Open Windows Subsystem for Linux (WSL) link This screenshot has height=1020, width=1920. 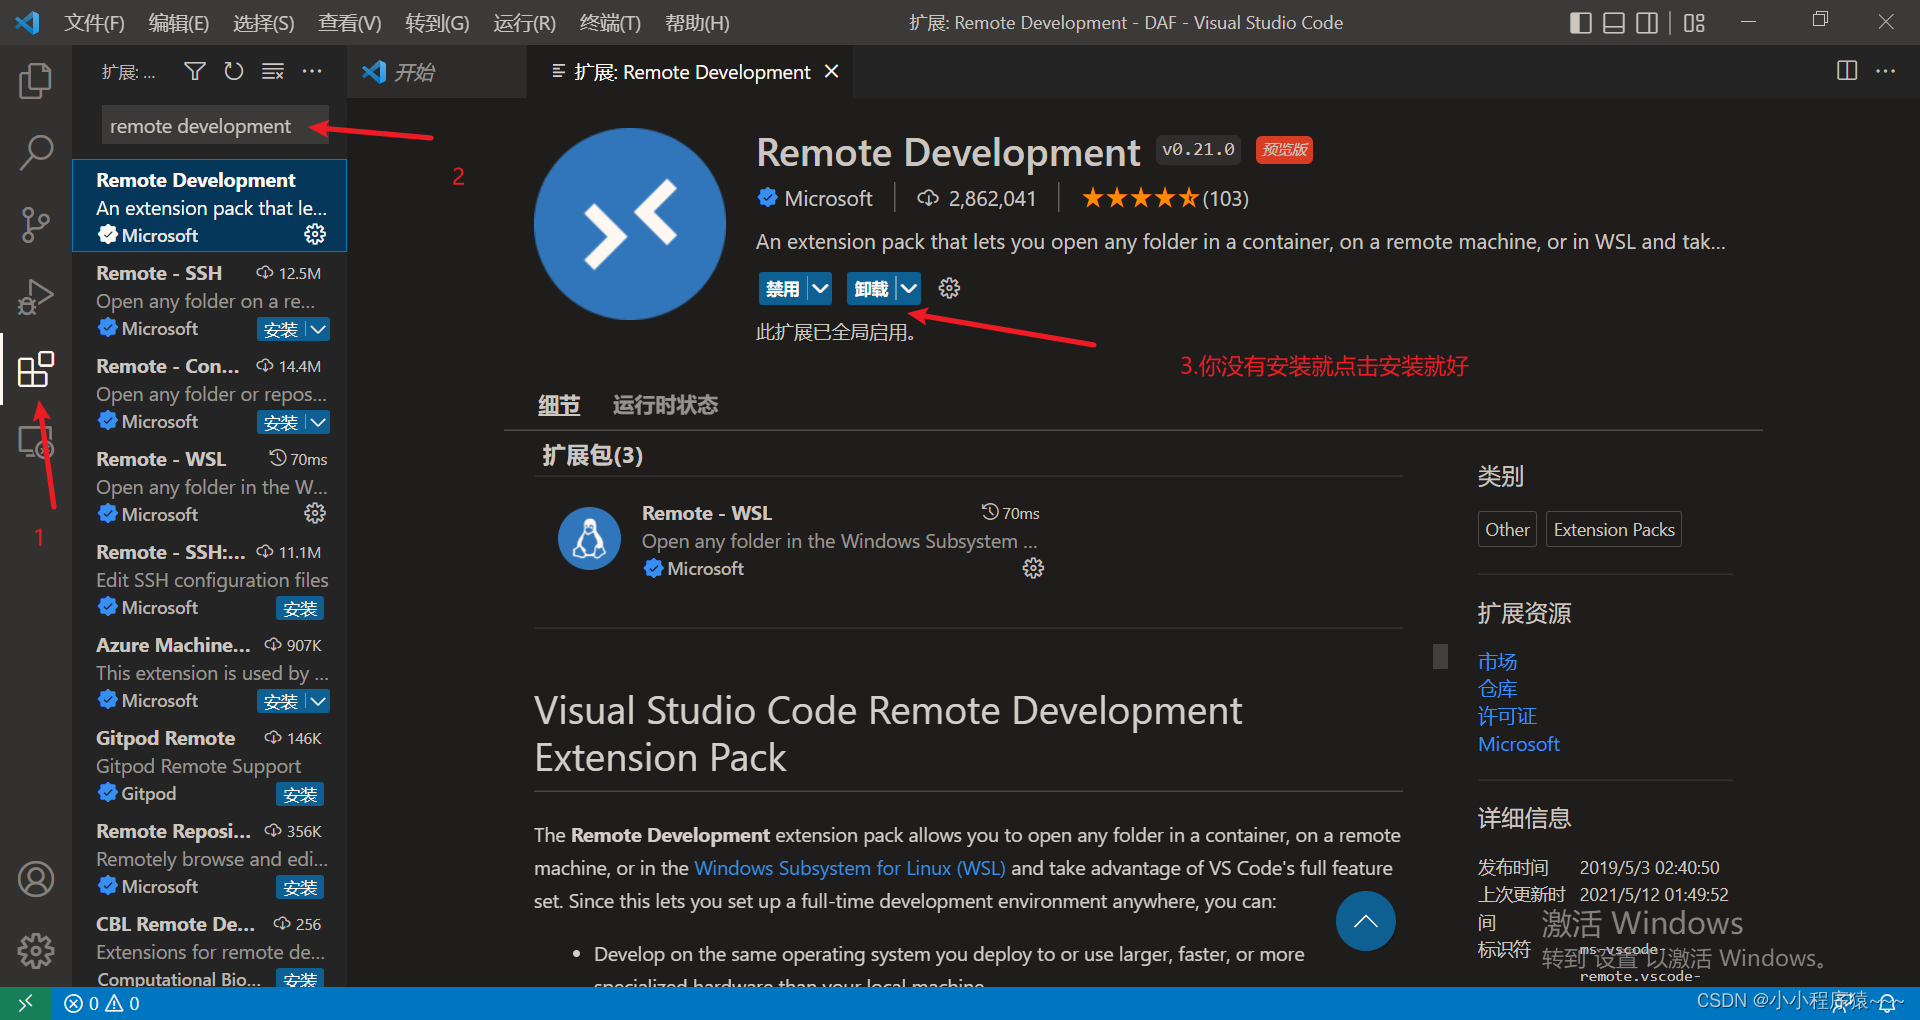click(x=850, y=868)
